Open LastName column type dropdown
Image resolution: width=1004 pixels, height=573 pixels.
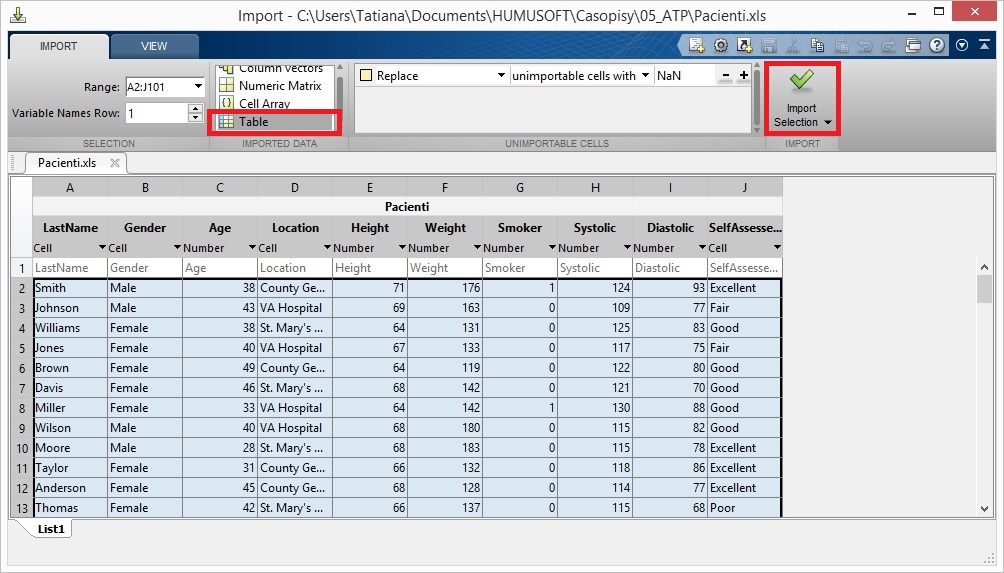point(102,248)
